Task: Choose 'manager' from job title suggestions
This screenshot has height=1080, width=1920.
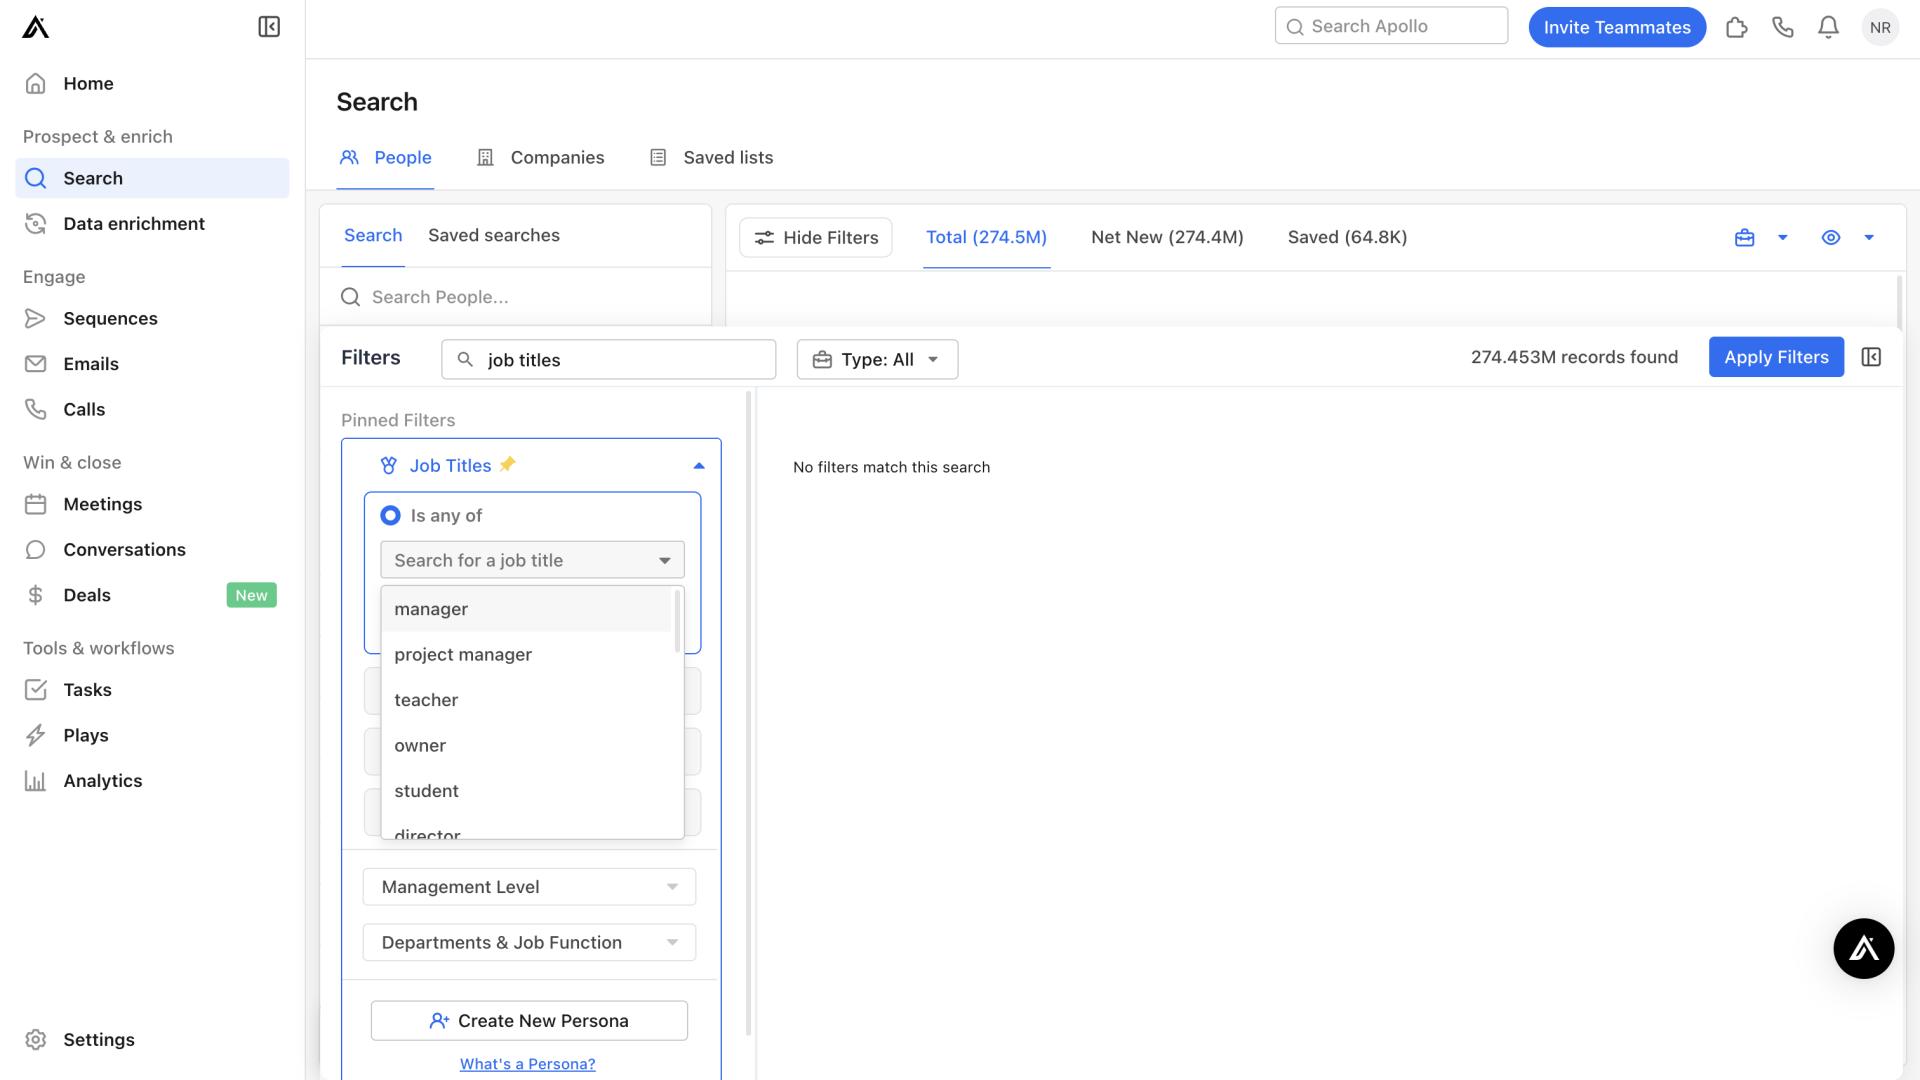Action: 526,609
